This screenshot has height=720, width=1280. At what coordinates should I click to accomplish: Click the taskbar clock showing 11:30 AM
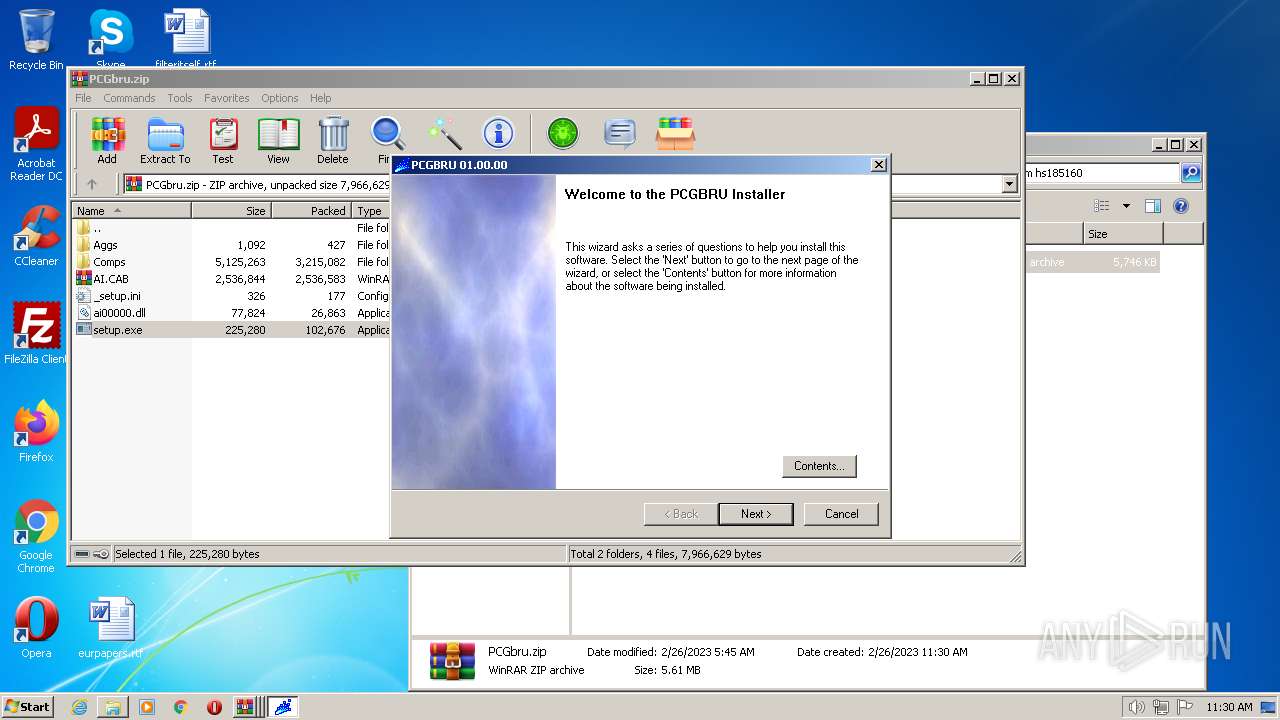click(1229, 707)
